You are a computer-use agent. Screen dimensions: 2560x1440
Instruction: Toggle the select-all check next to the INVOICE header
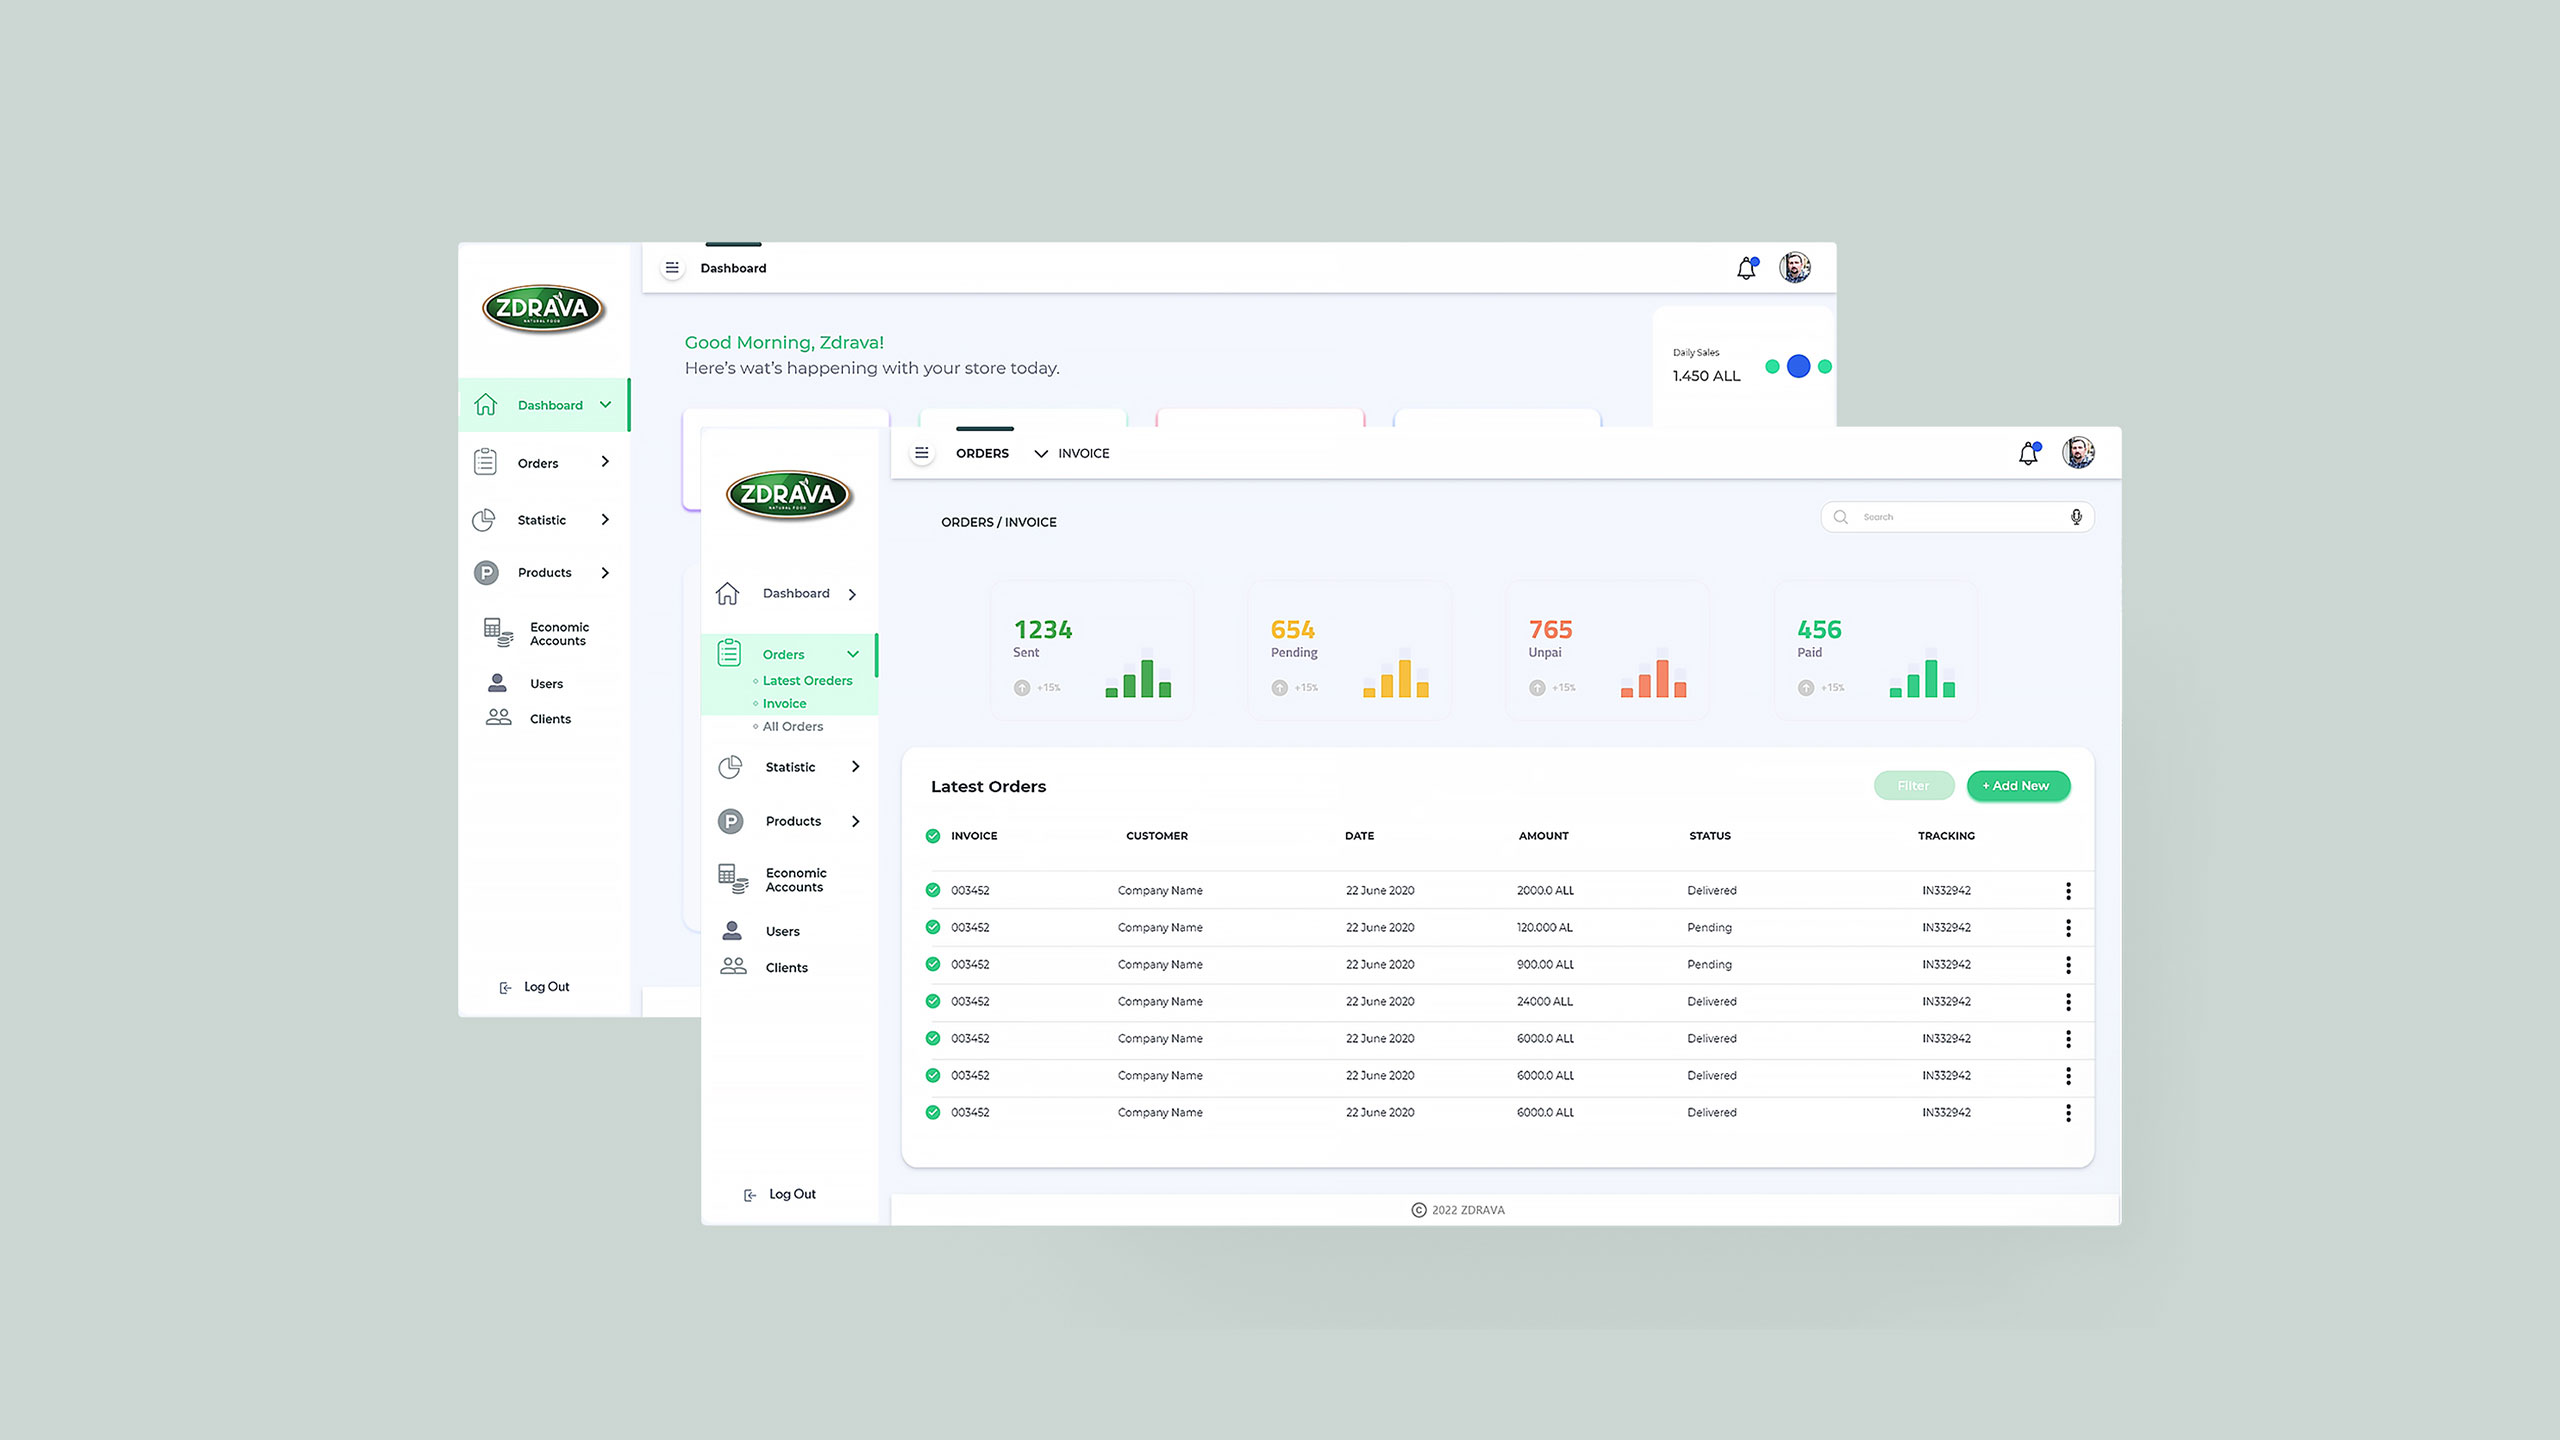click(933, 836)
